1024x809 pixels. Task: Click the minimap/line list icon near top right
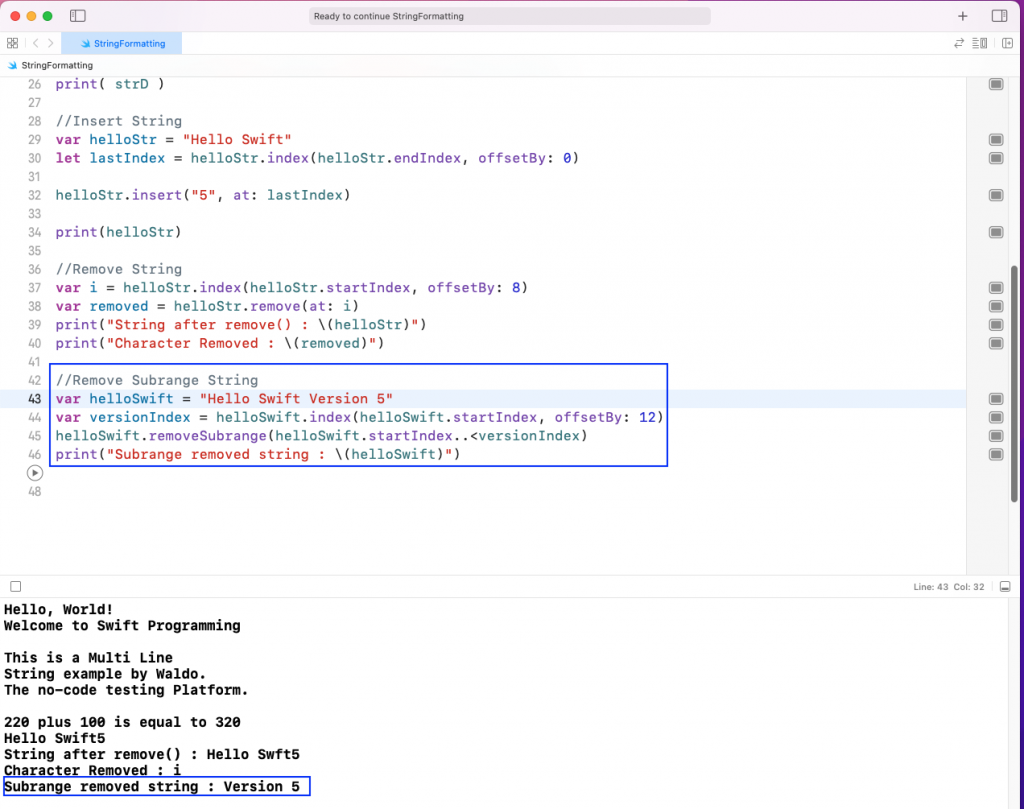[x=980, y=43]
